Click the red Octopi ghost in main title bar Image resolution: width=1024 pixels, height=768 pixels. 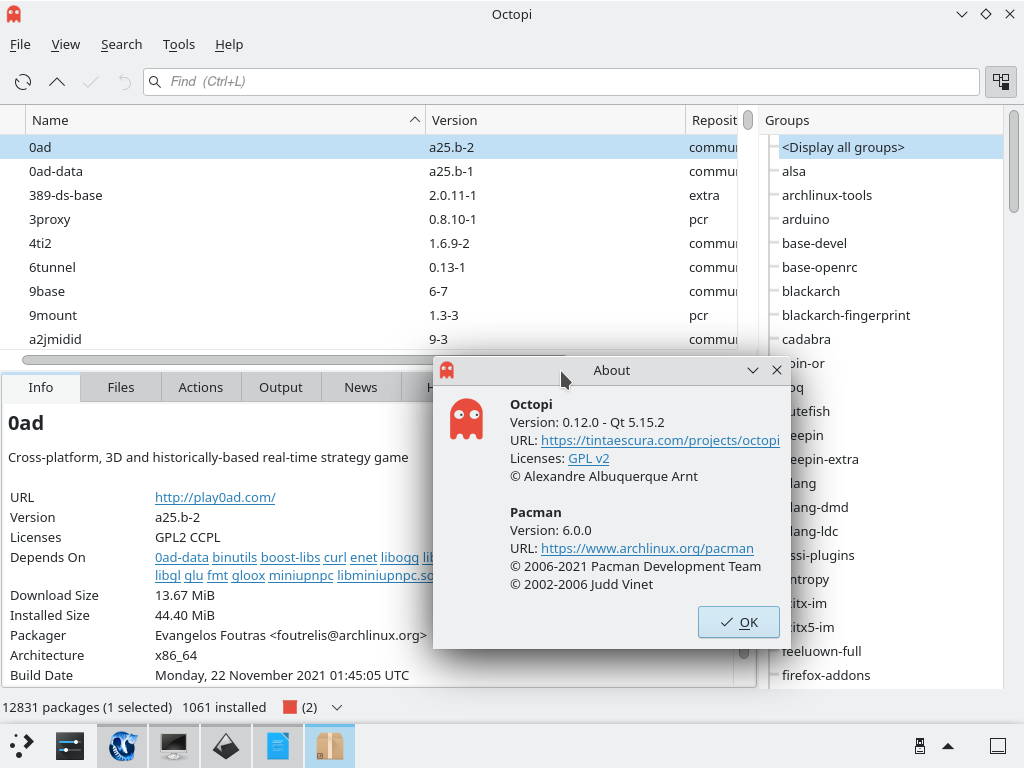coord(14,14)
